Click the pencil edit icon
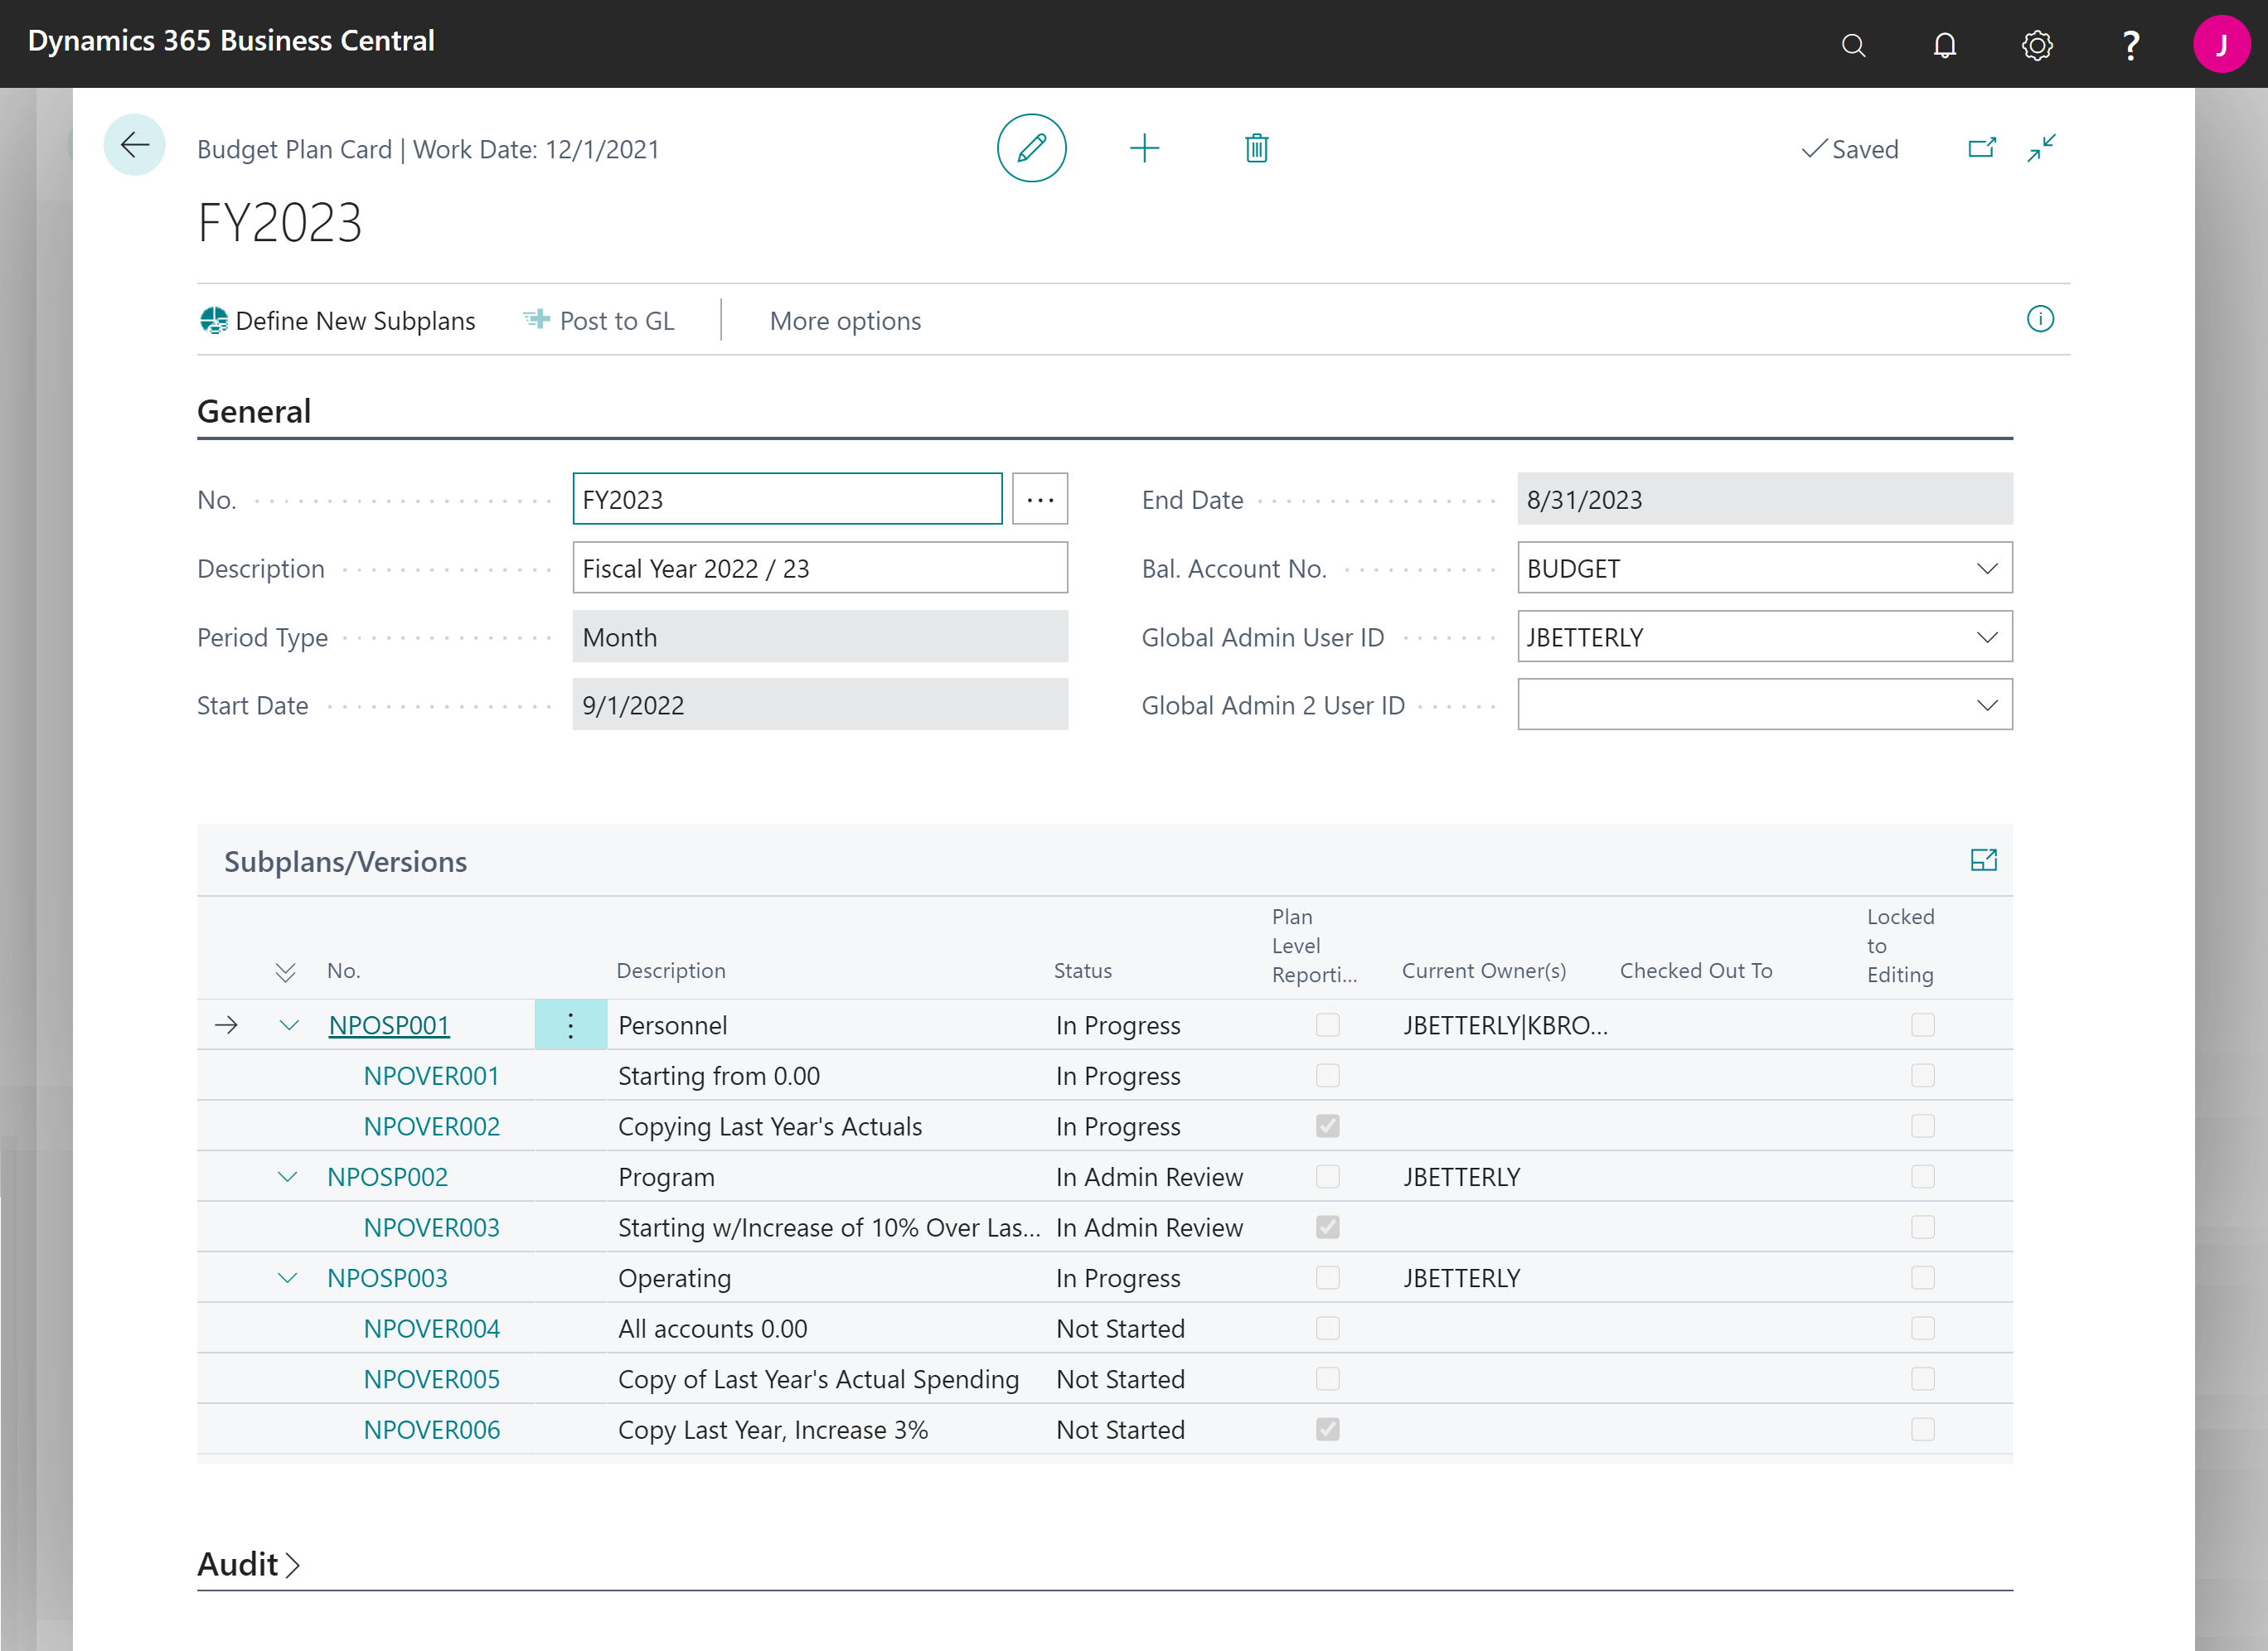Viewport: 2268px width, 1651px height. click(1031, 148)
